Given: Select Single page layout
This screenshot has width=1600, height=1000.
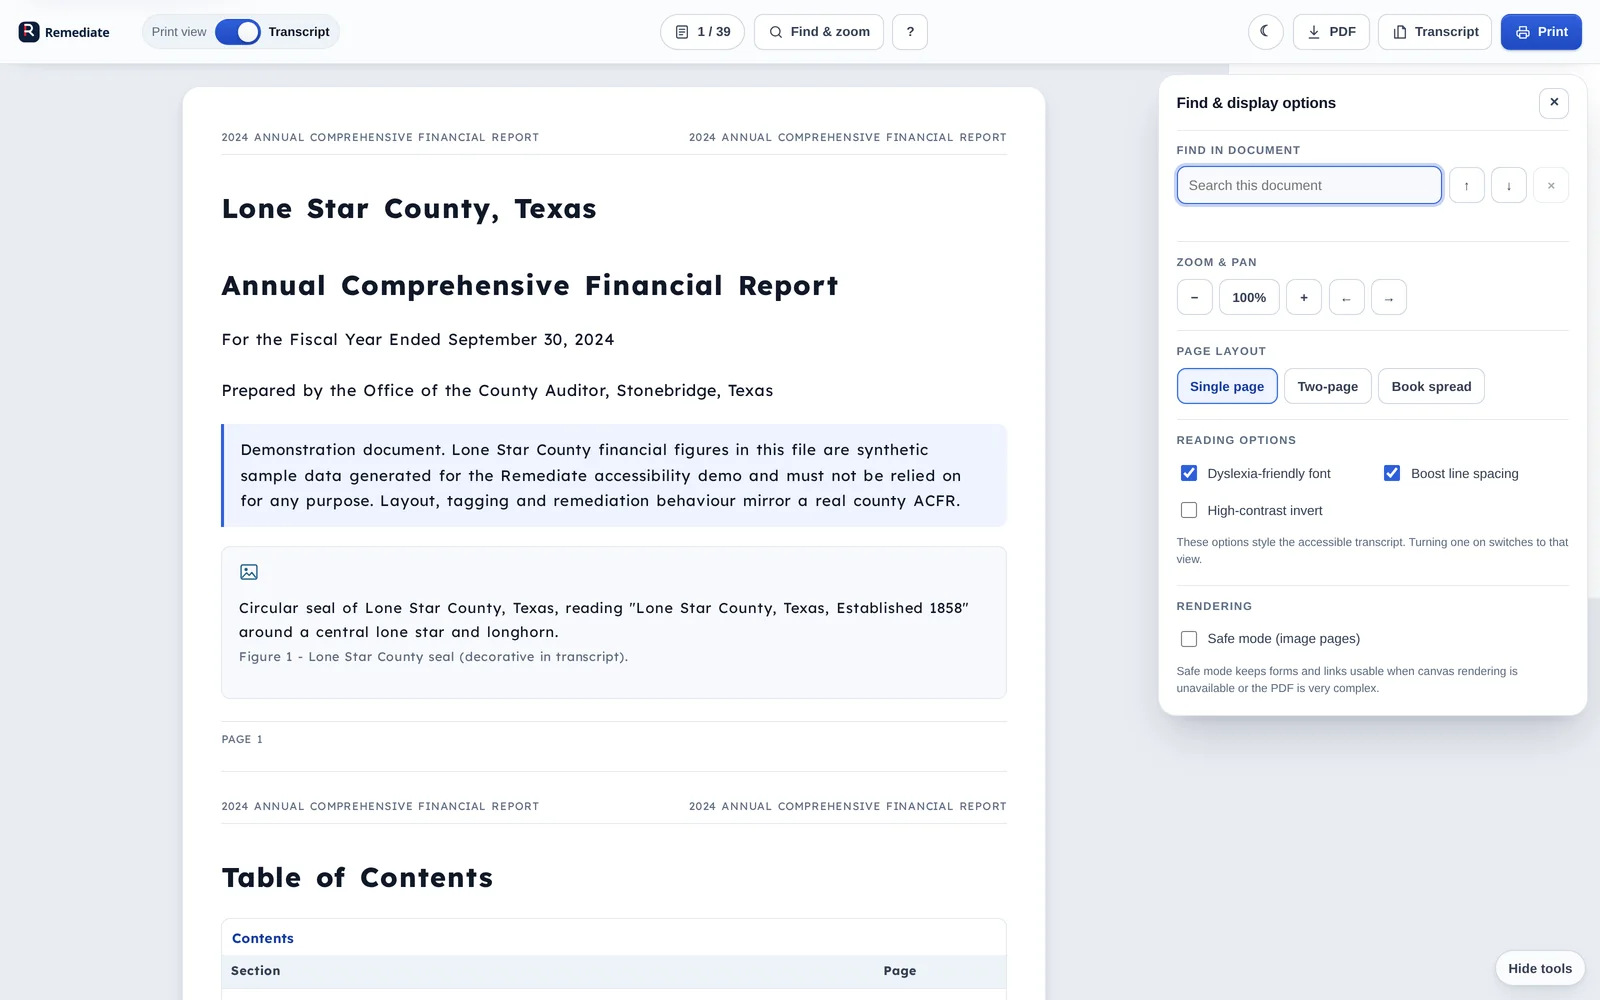Looking at the screenshot, I should [x=1227, y=386].
